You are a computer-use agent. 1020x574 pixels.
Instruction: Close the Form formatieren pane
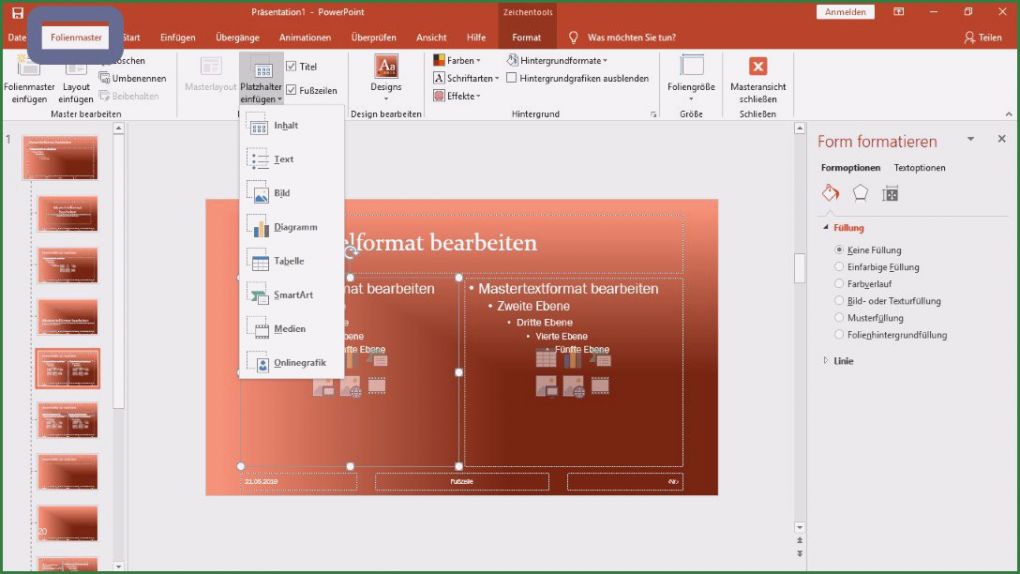point(1002,139)
